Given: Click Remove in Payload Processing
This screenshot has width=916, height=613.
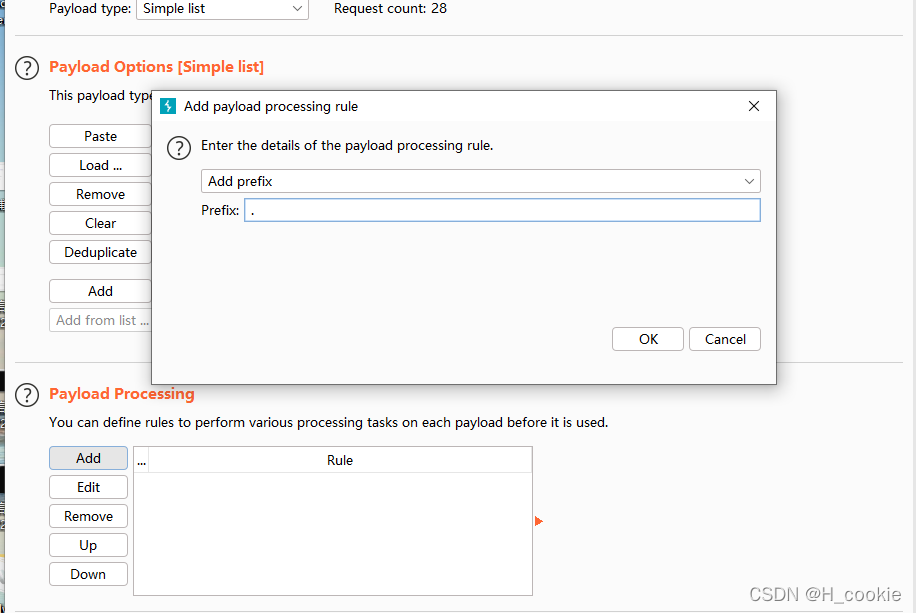Looking at the screenshot, I should pyautogui.click(x=88, y=516).
